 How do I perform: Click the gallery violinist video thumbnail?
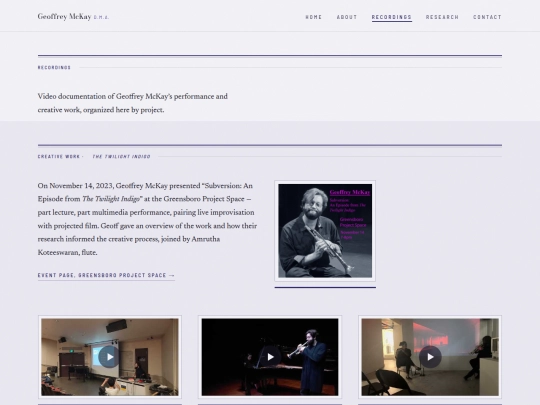coord(430,357)
